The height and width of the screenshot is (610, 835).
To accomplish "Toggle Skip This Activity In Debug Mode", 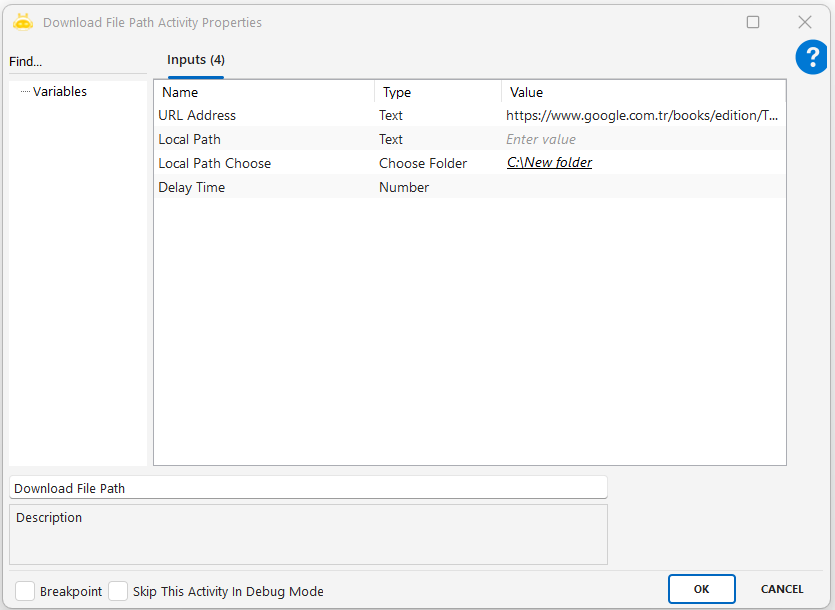I will pyautogui.click(x=118, y=591).
